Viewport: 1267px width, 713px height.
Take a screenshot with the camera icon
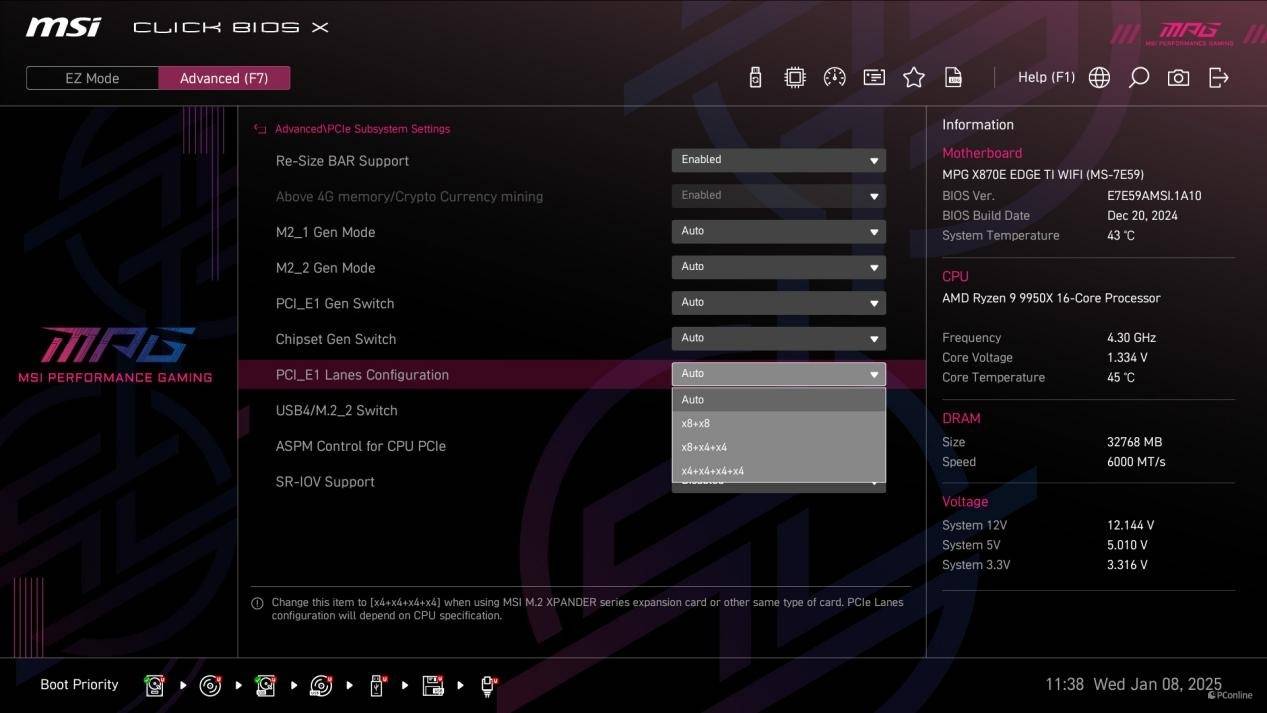[1178, 78]
